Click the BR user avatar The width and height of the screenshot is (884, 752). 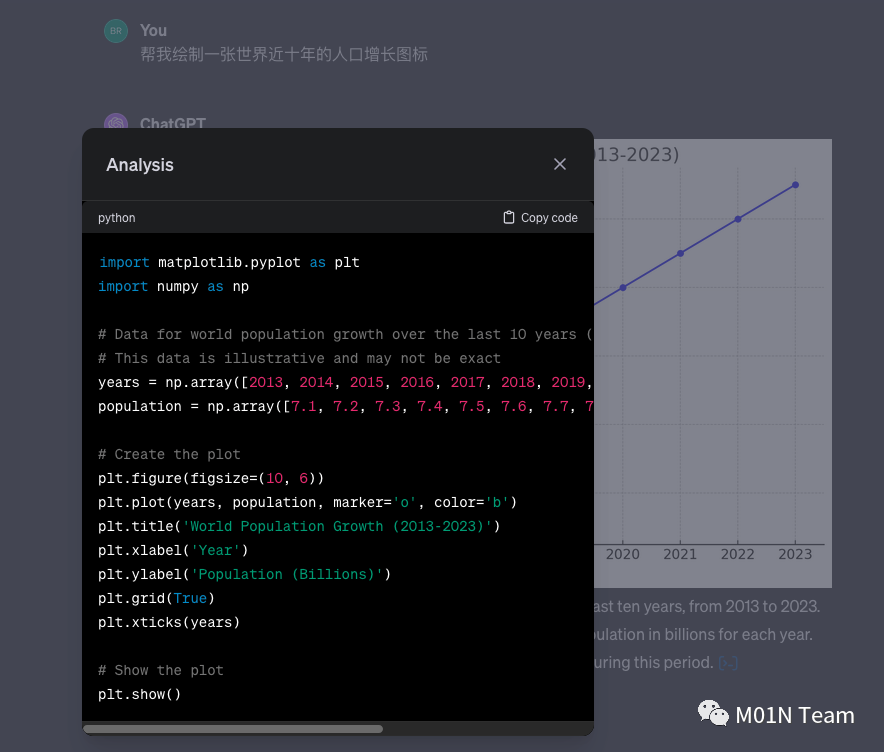click(116, 31)
